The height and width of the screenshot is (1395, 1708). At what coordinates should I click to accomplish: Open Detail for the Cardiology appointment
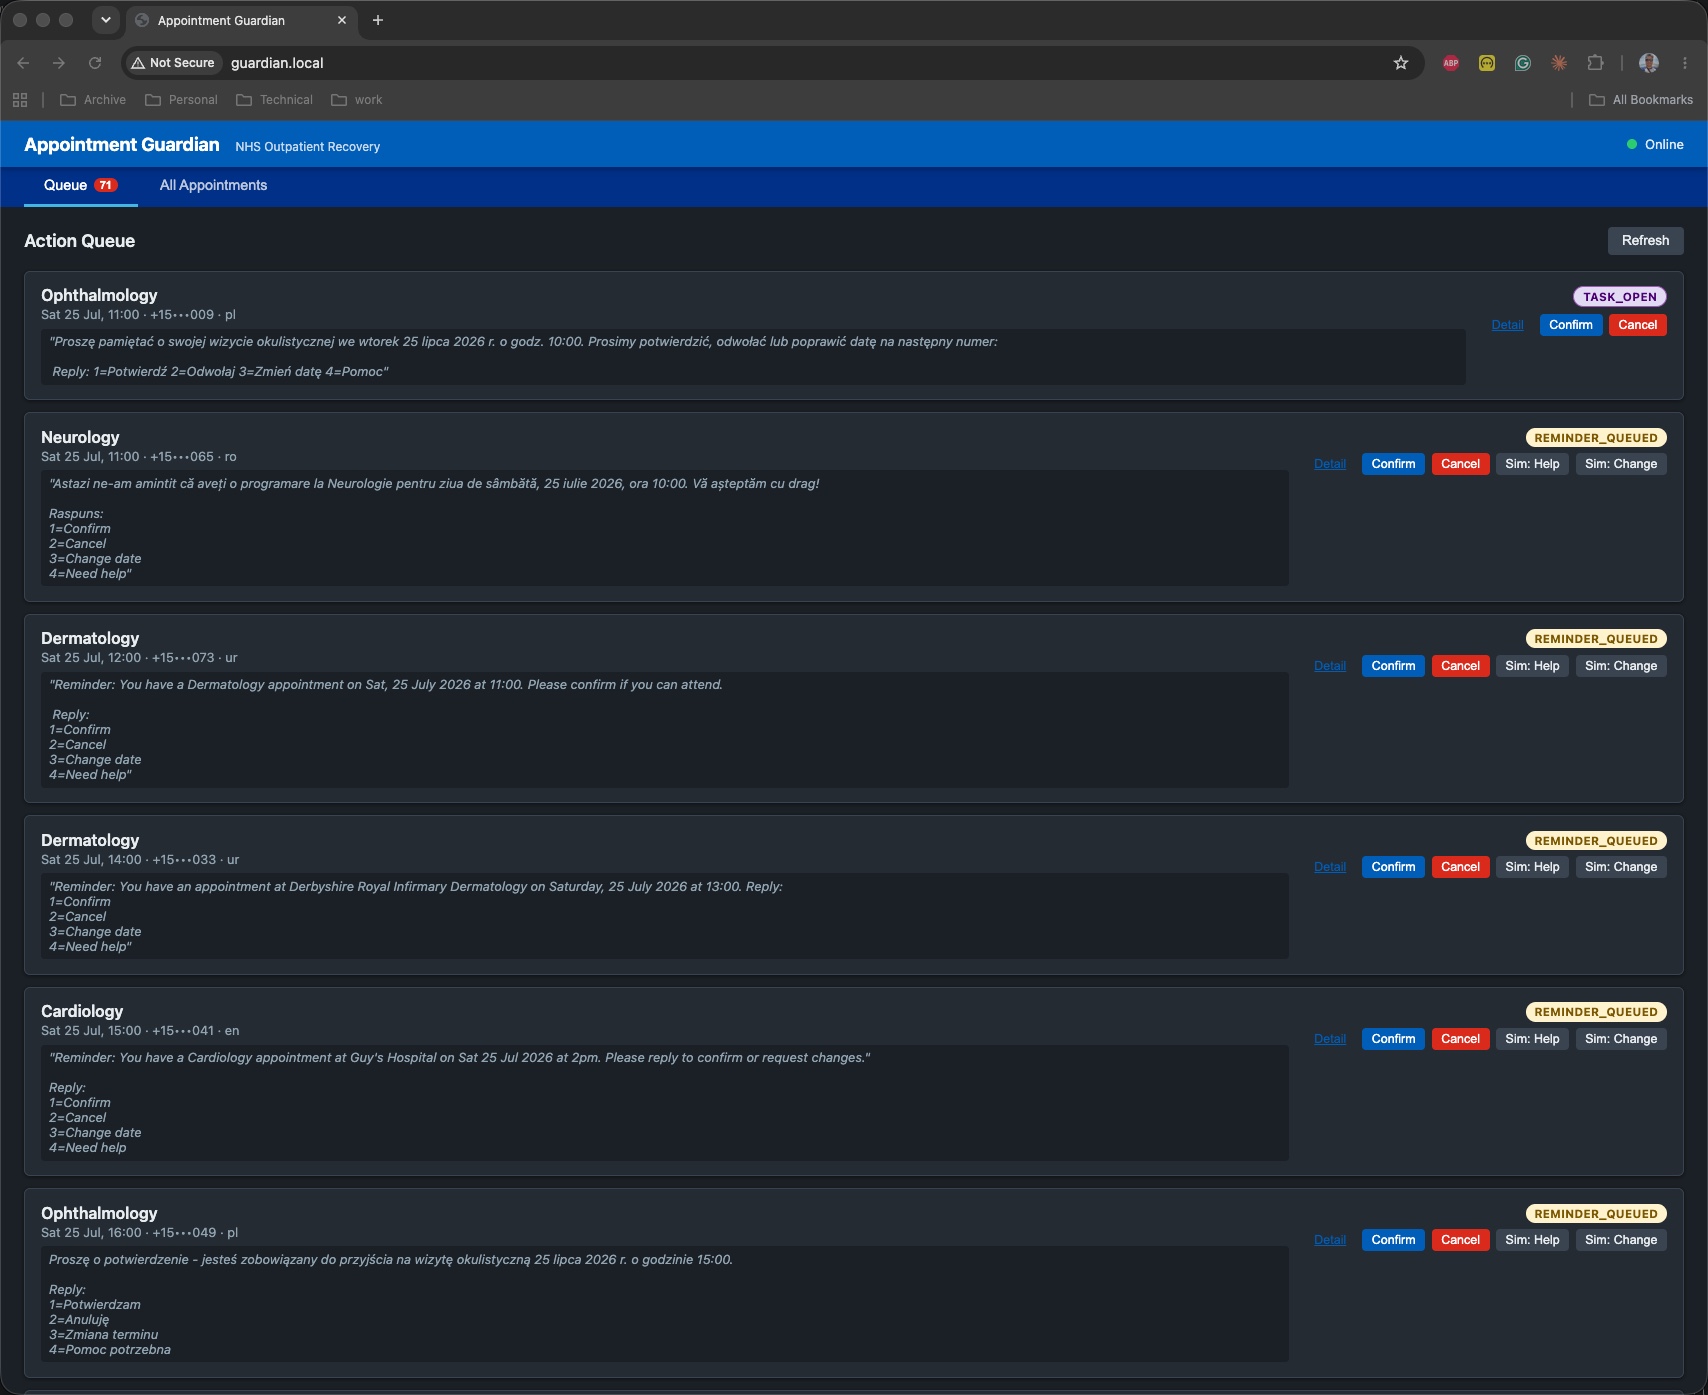[x=1330, y=1039]
